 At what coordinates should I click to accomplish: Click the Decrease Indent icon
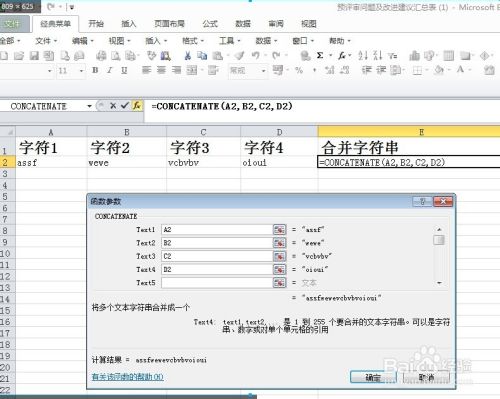coord(367,70)
